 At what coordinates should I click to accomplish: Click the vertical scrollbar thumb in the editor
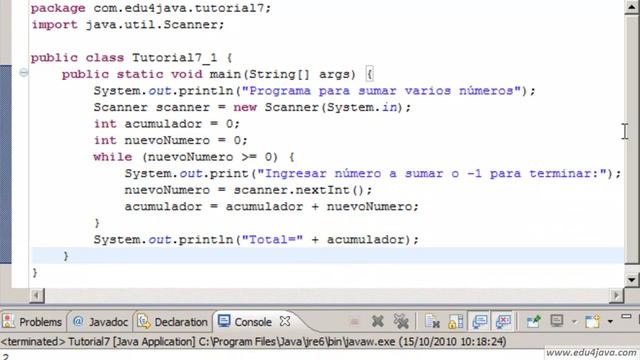pos(632,139)
